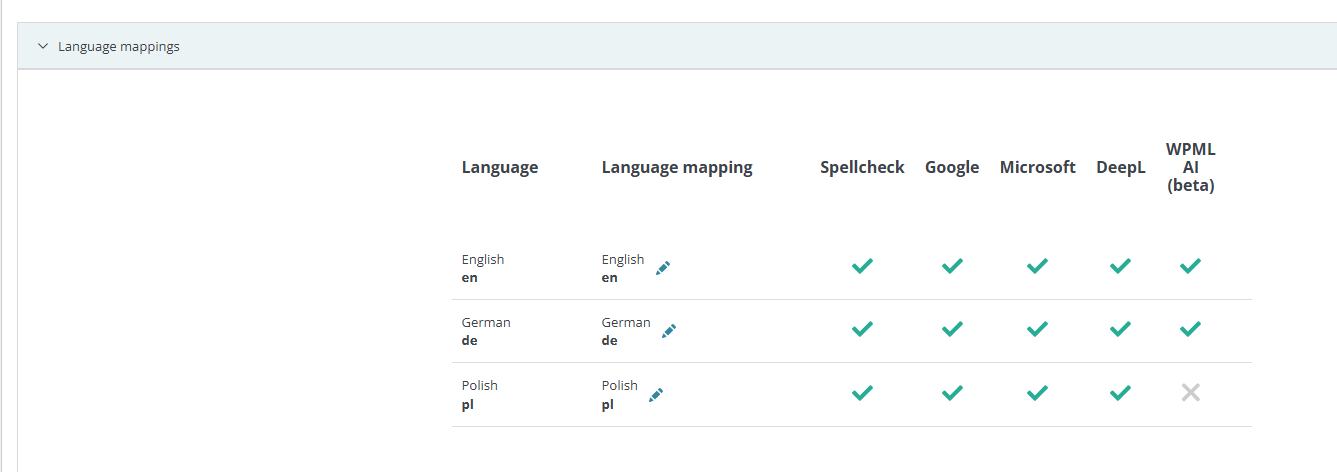Click the WPML AI (beta) column header

point(1190,167)
